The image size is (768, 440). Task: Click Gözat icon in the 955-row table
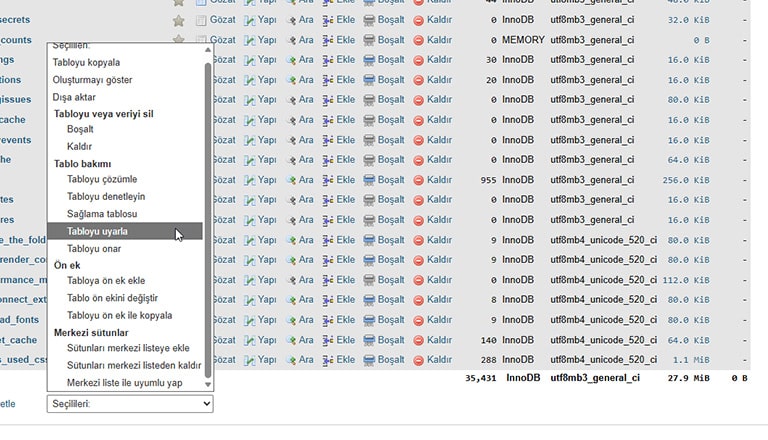tap(223, 180)
